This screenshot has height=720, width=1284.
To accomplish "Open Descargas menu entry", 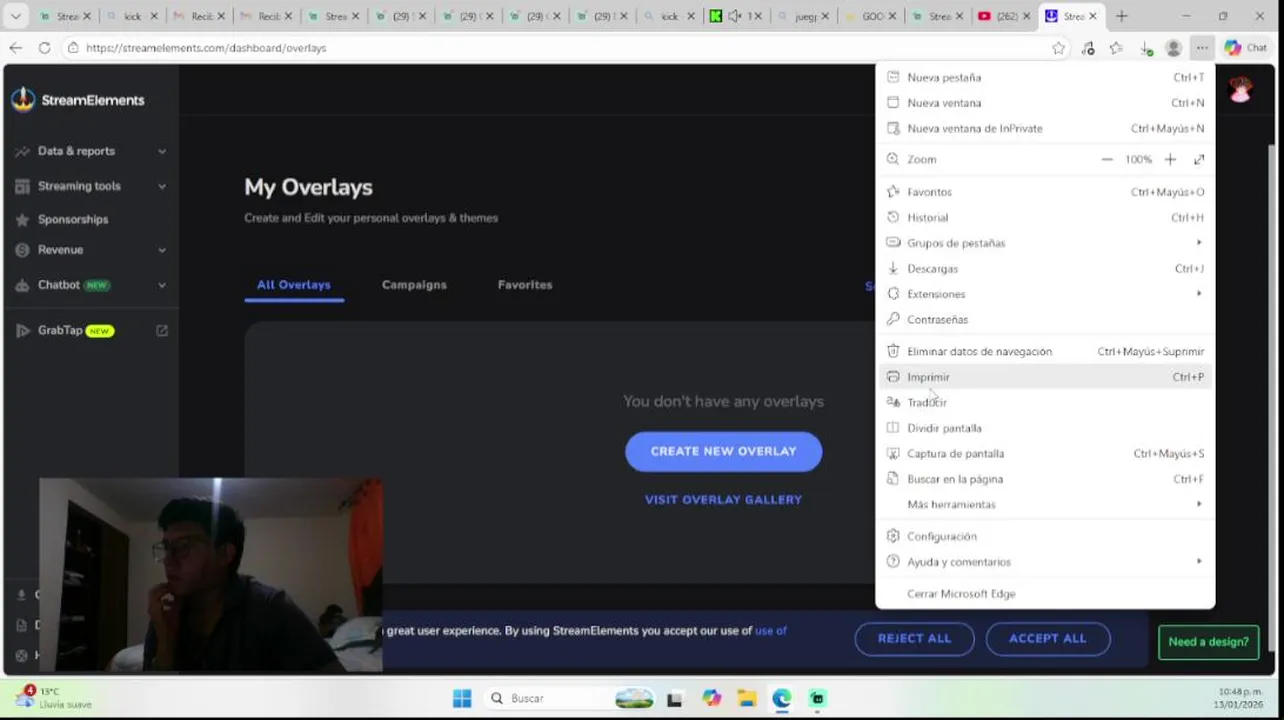I will click(x=1045, y=268).
